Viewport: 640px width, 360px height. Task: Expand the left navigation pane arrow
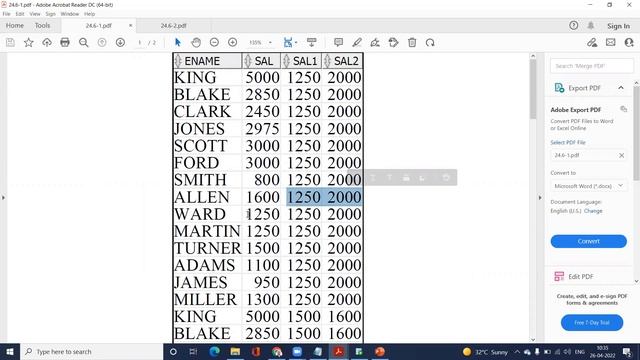(3, 198)
